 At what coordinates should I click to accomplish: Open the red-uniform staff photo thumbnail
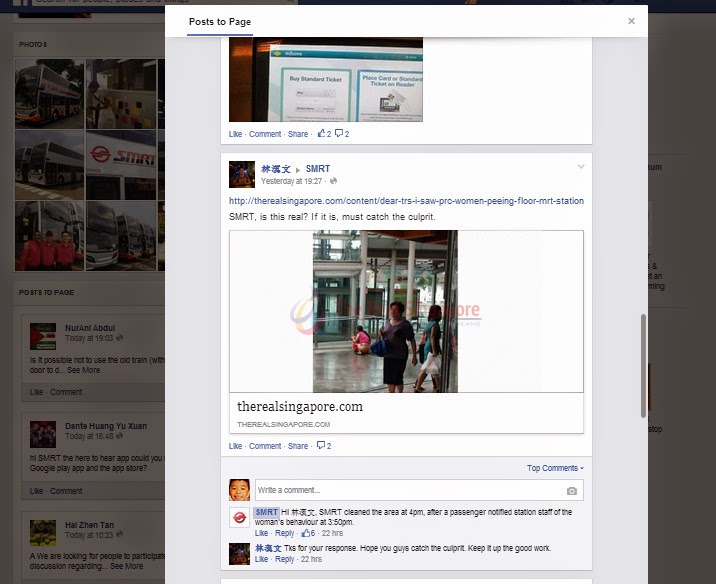(x=49, y=236)
